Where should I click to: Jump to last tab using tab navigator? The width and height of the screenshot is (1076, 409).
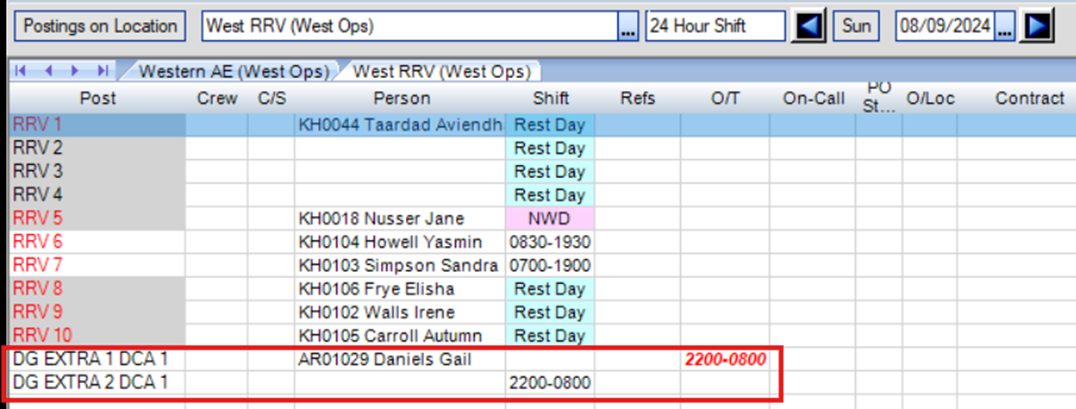point(102,71)
